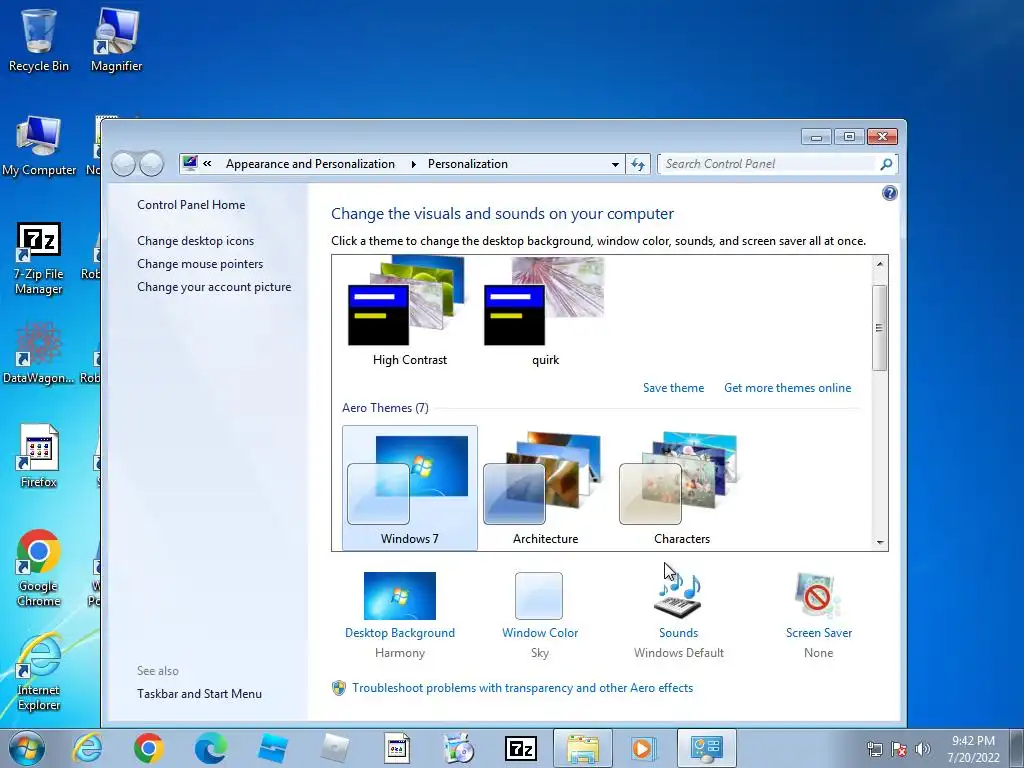Click the Refresh button beside address bar
The image size is (1024, 768).
637,164
